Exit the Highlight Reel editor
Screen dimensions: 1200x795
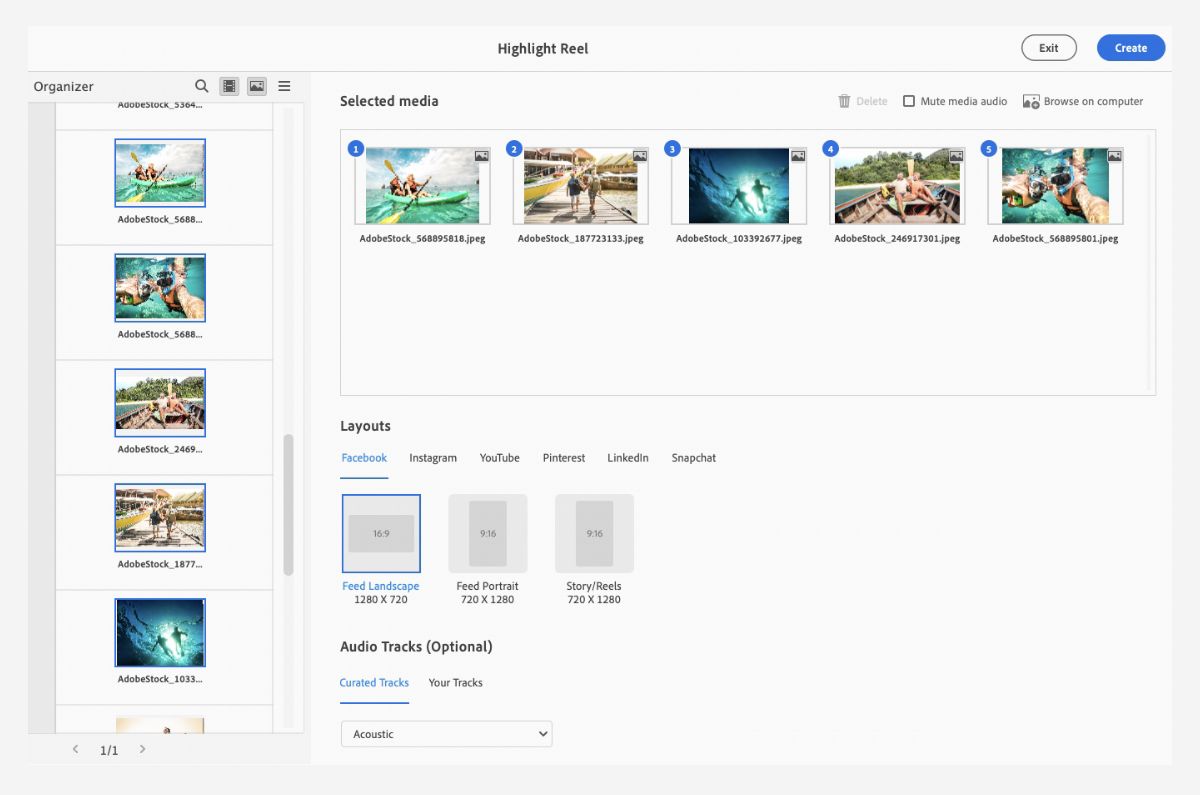[1048, 47]
